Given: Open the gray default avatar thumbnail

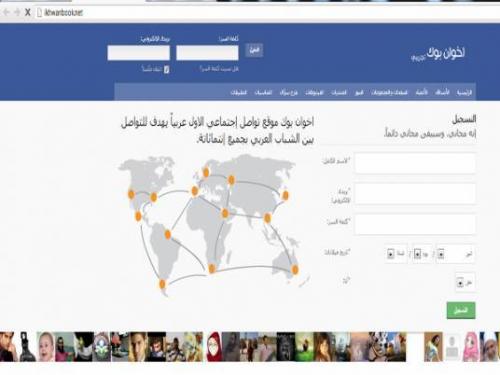Looking at the screenshot, I should point(452,347).
